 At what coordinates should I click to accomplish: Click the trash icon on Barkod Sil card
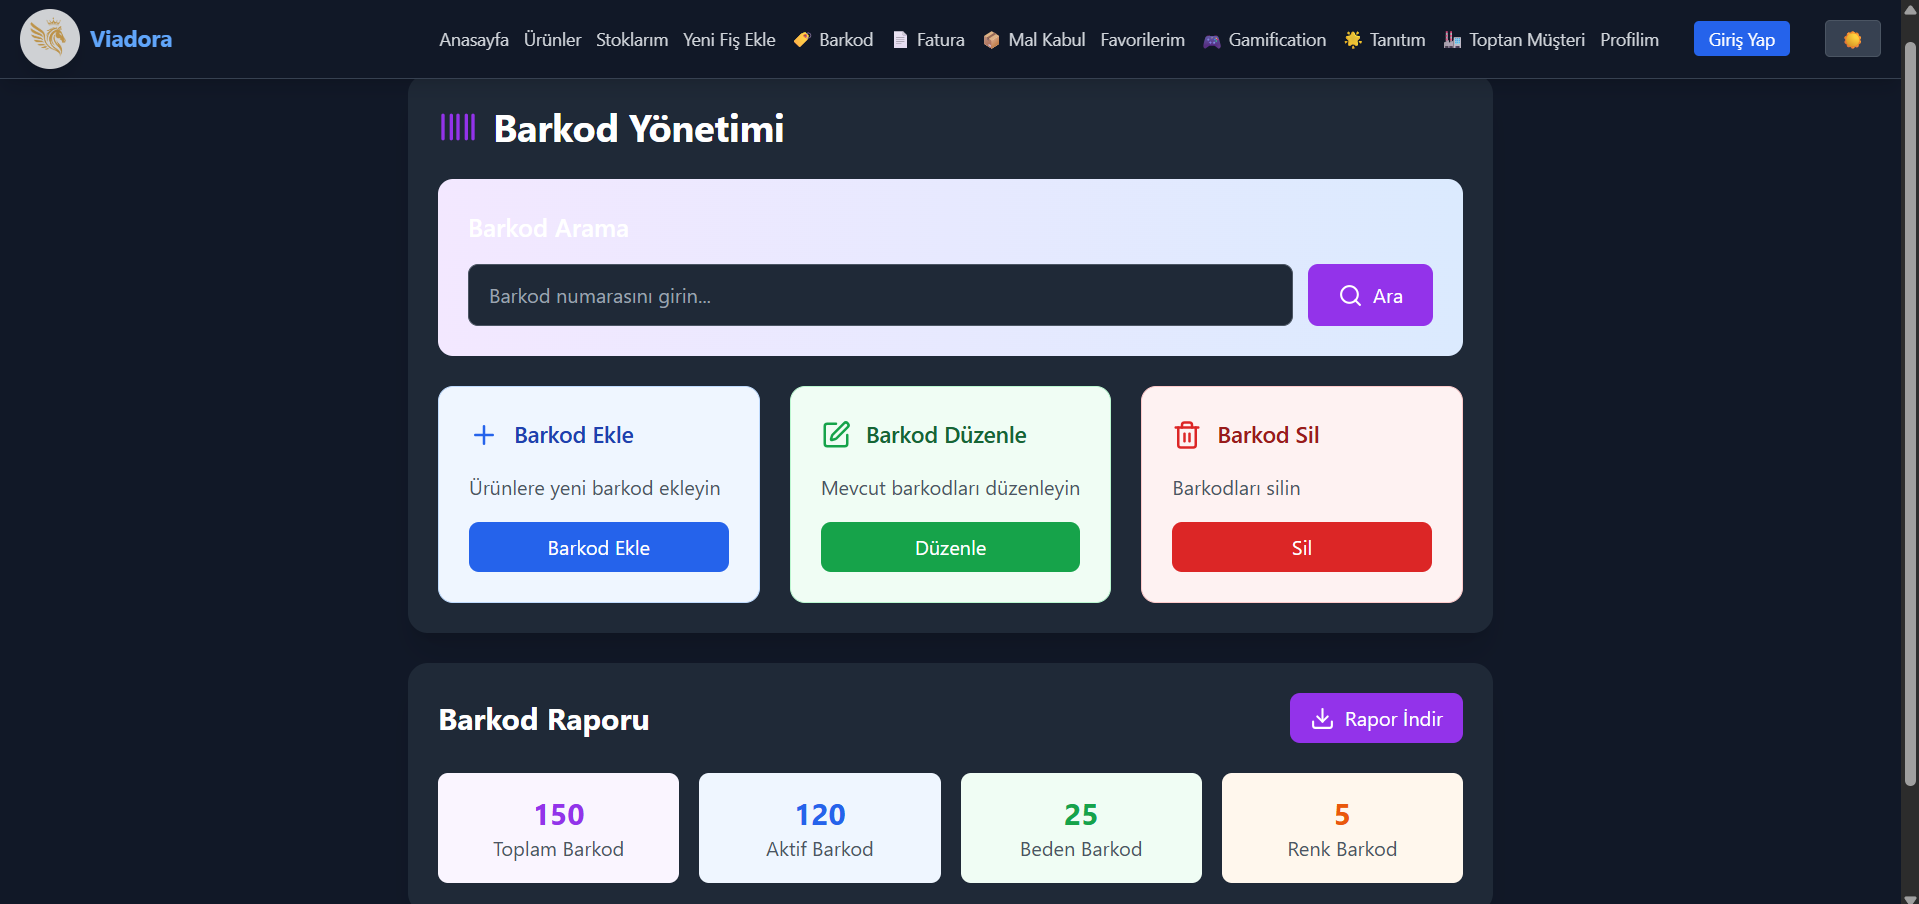coord(1187,435)
